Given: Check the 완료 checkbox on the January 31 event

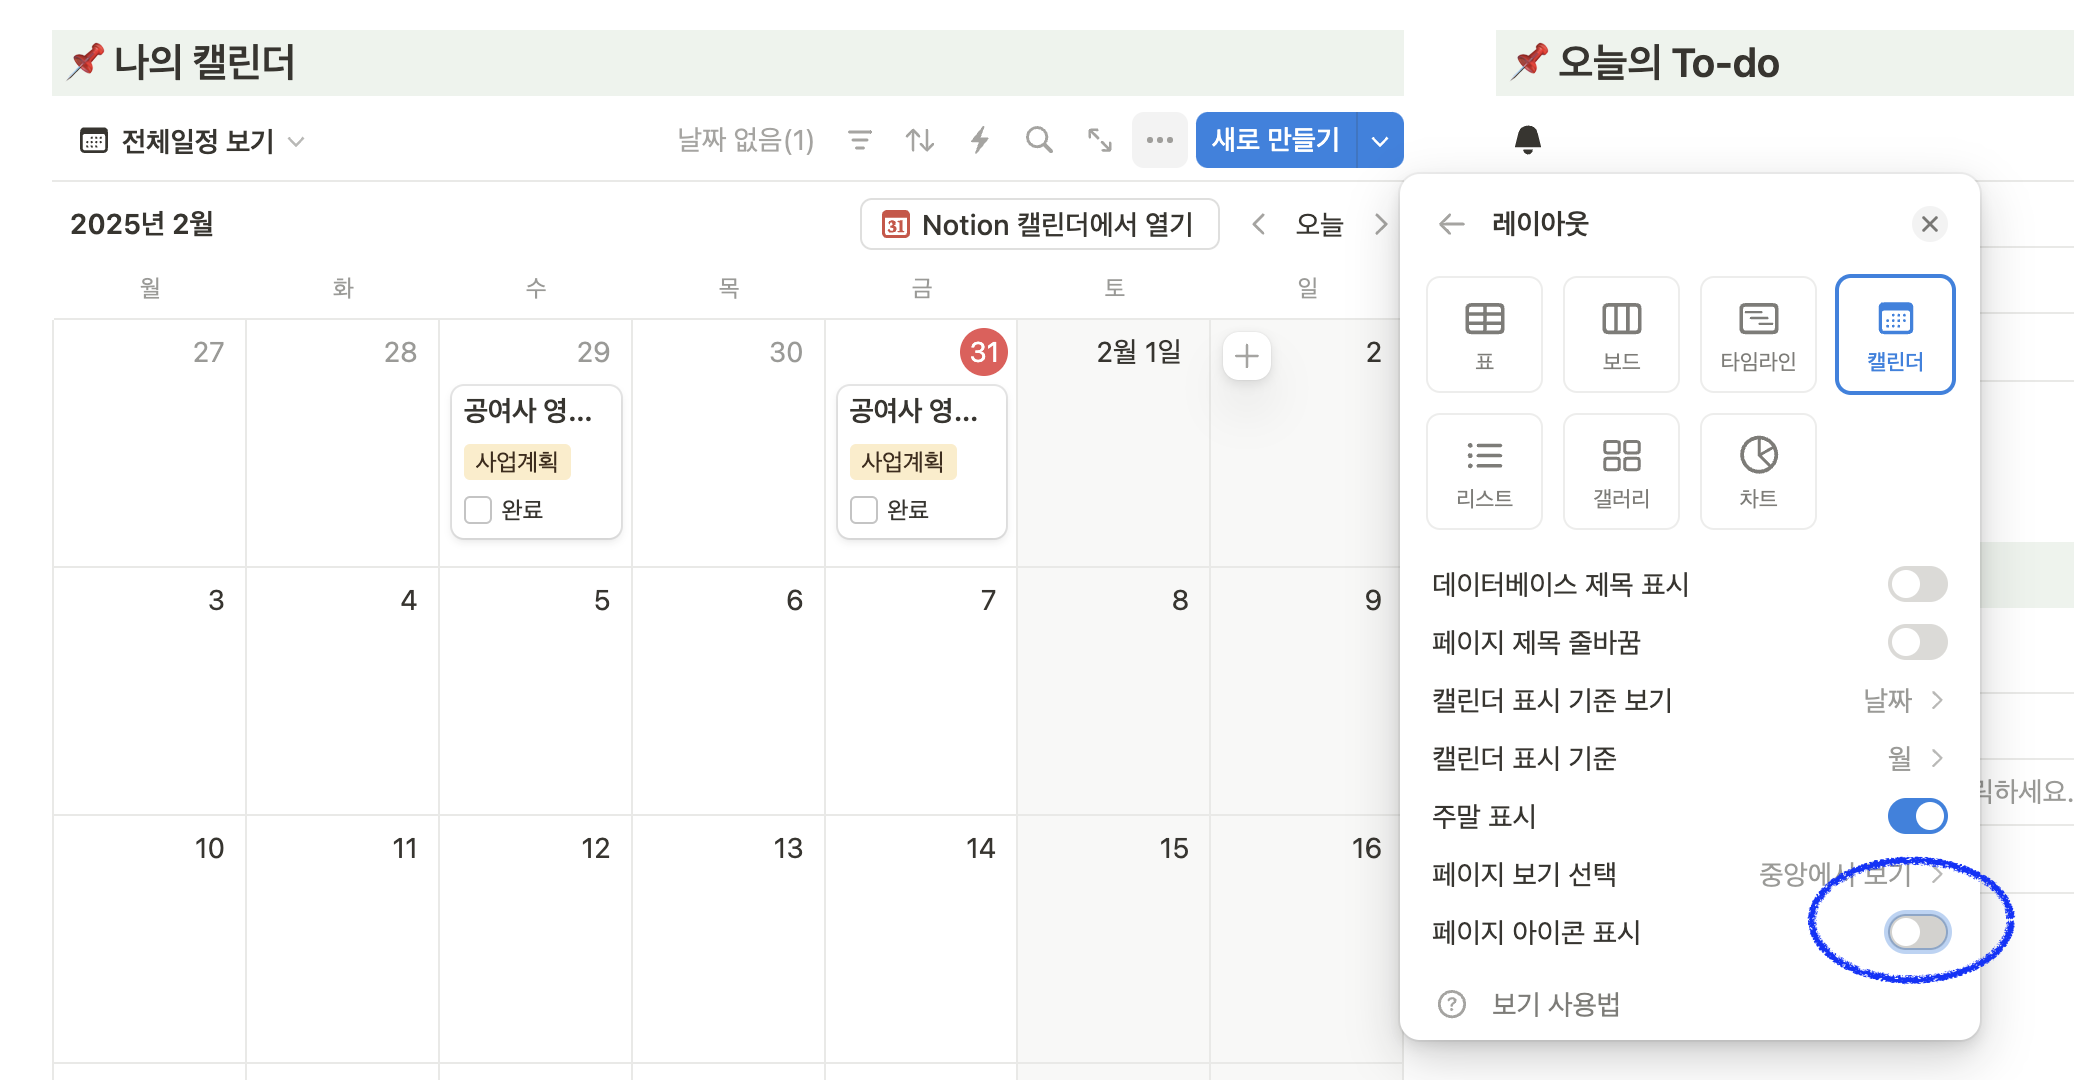Looking at the screenshot, I should click(863, 509).
